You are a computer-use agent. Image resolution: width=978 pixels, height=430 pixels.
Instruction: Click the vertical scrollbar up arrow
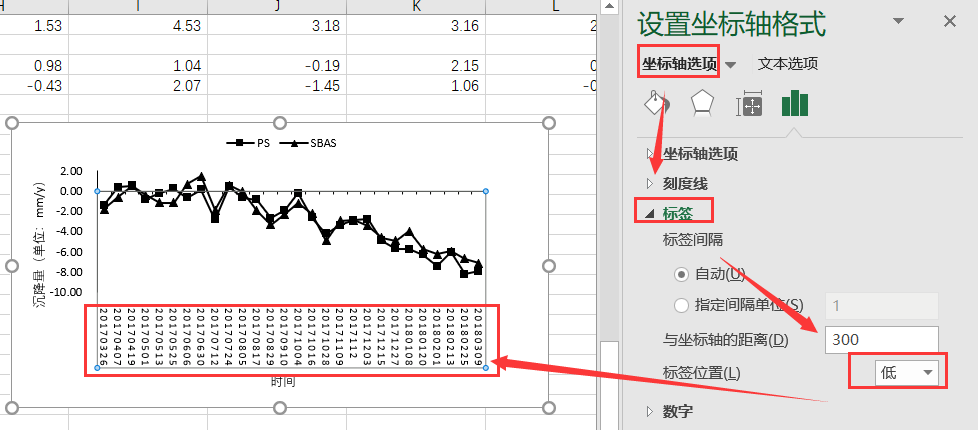point(608,6)
